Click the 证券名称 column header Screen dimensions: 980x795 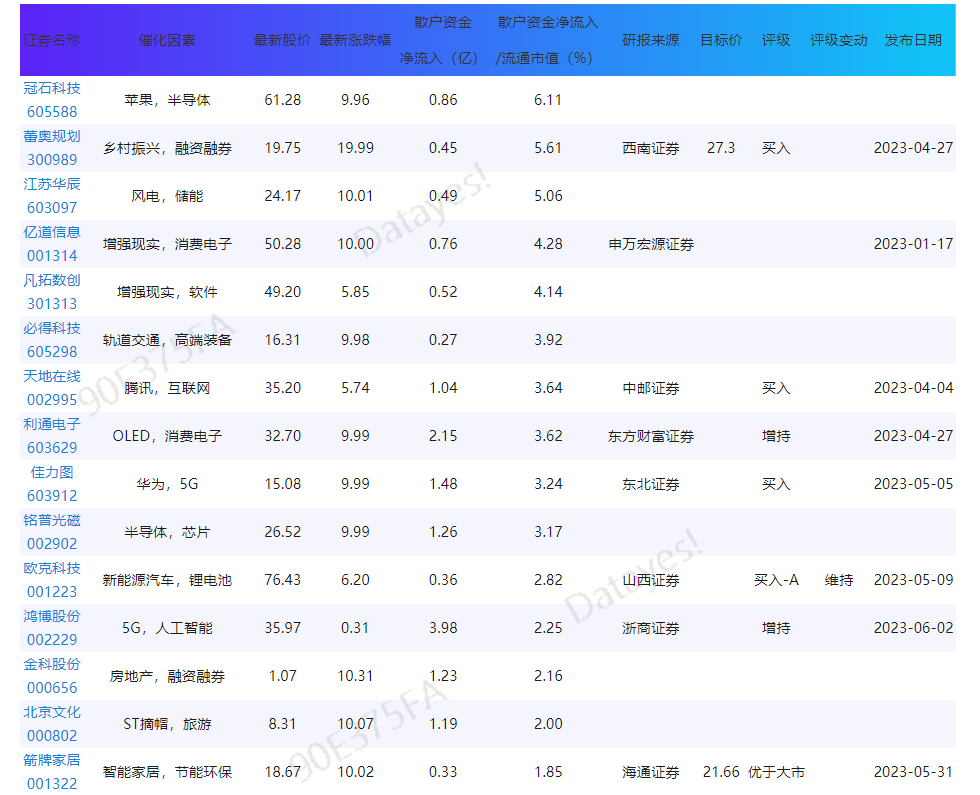tap(52, 41)
